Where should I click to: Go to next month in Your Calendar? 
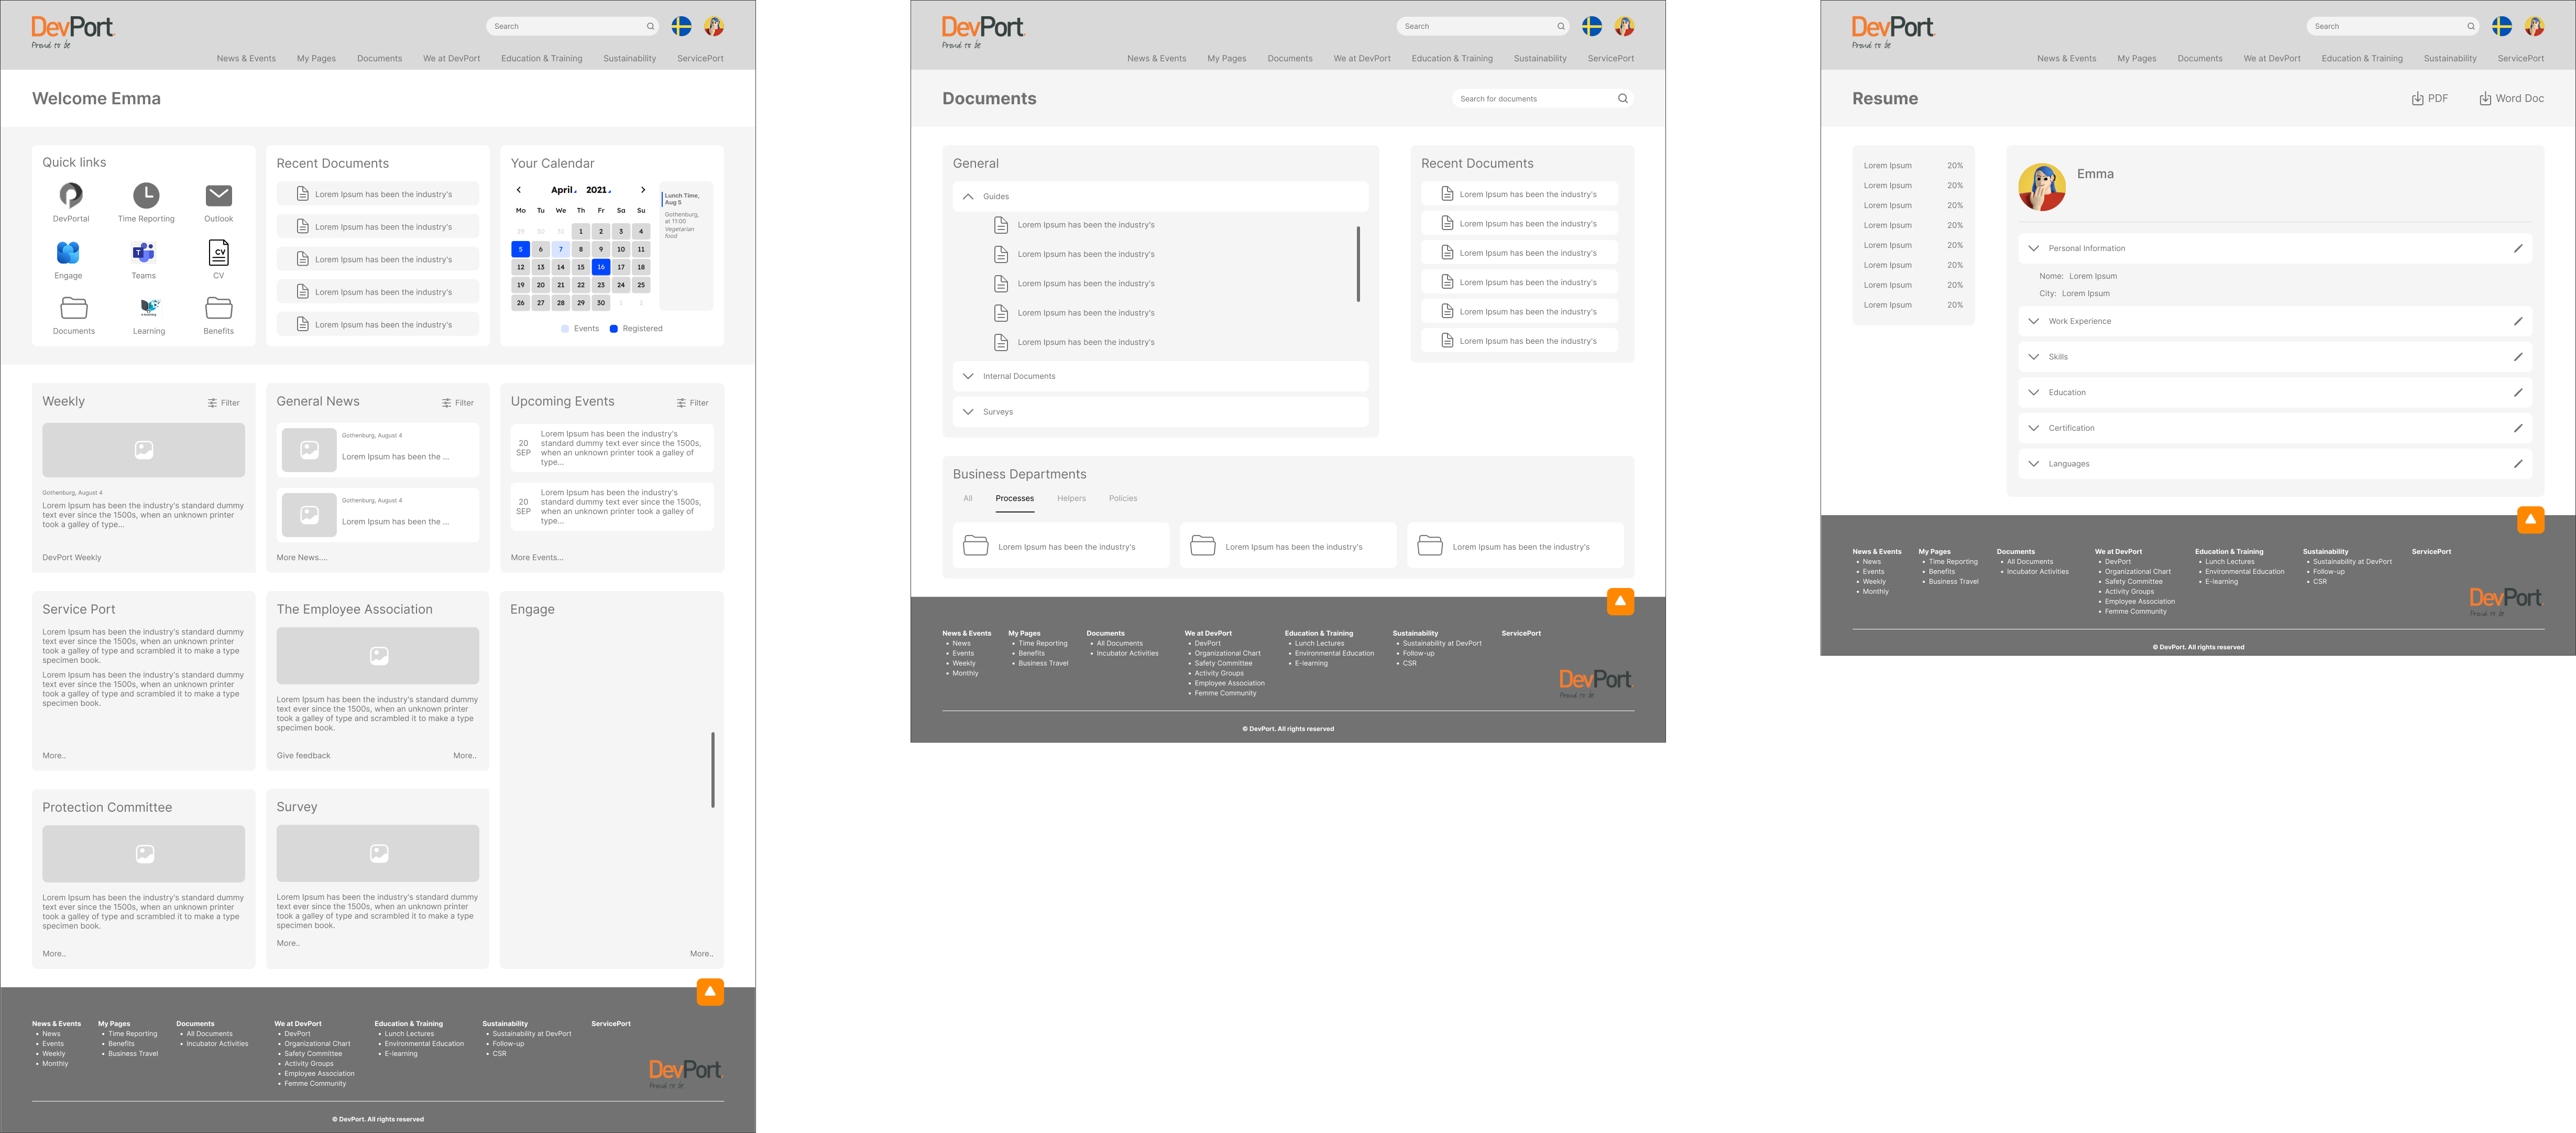tap(643, 190)
